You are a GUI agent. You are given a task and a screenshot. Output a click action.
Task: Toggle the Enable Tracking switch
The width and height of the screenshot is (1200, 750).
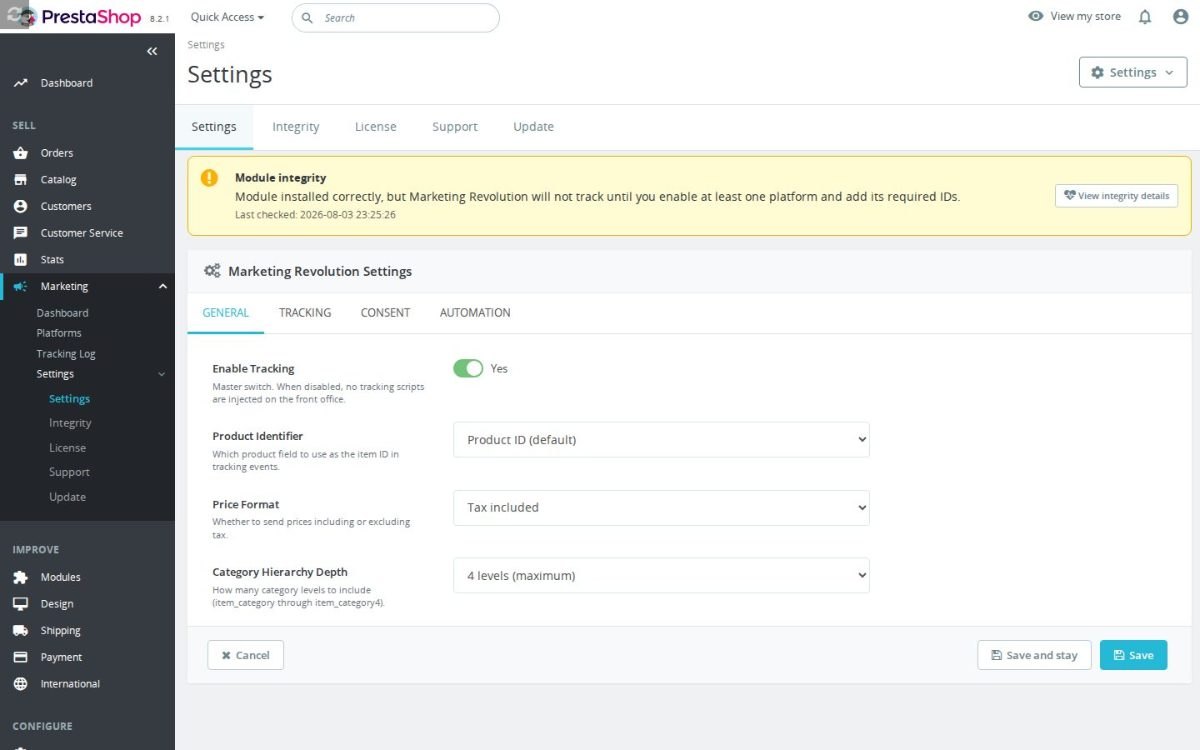(x=468, y=368)
